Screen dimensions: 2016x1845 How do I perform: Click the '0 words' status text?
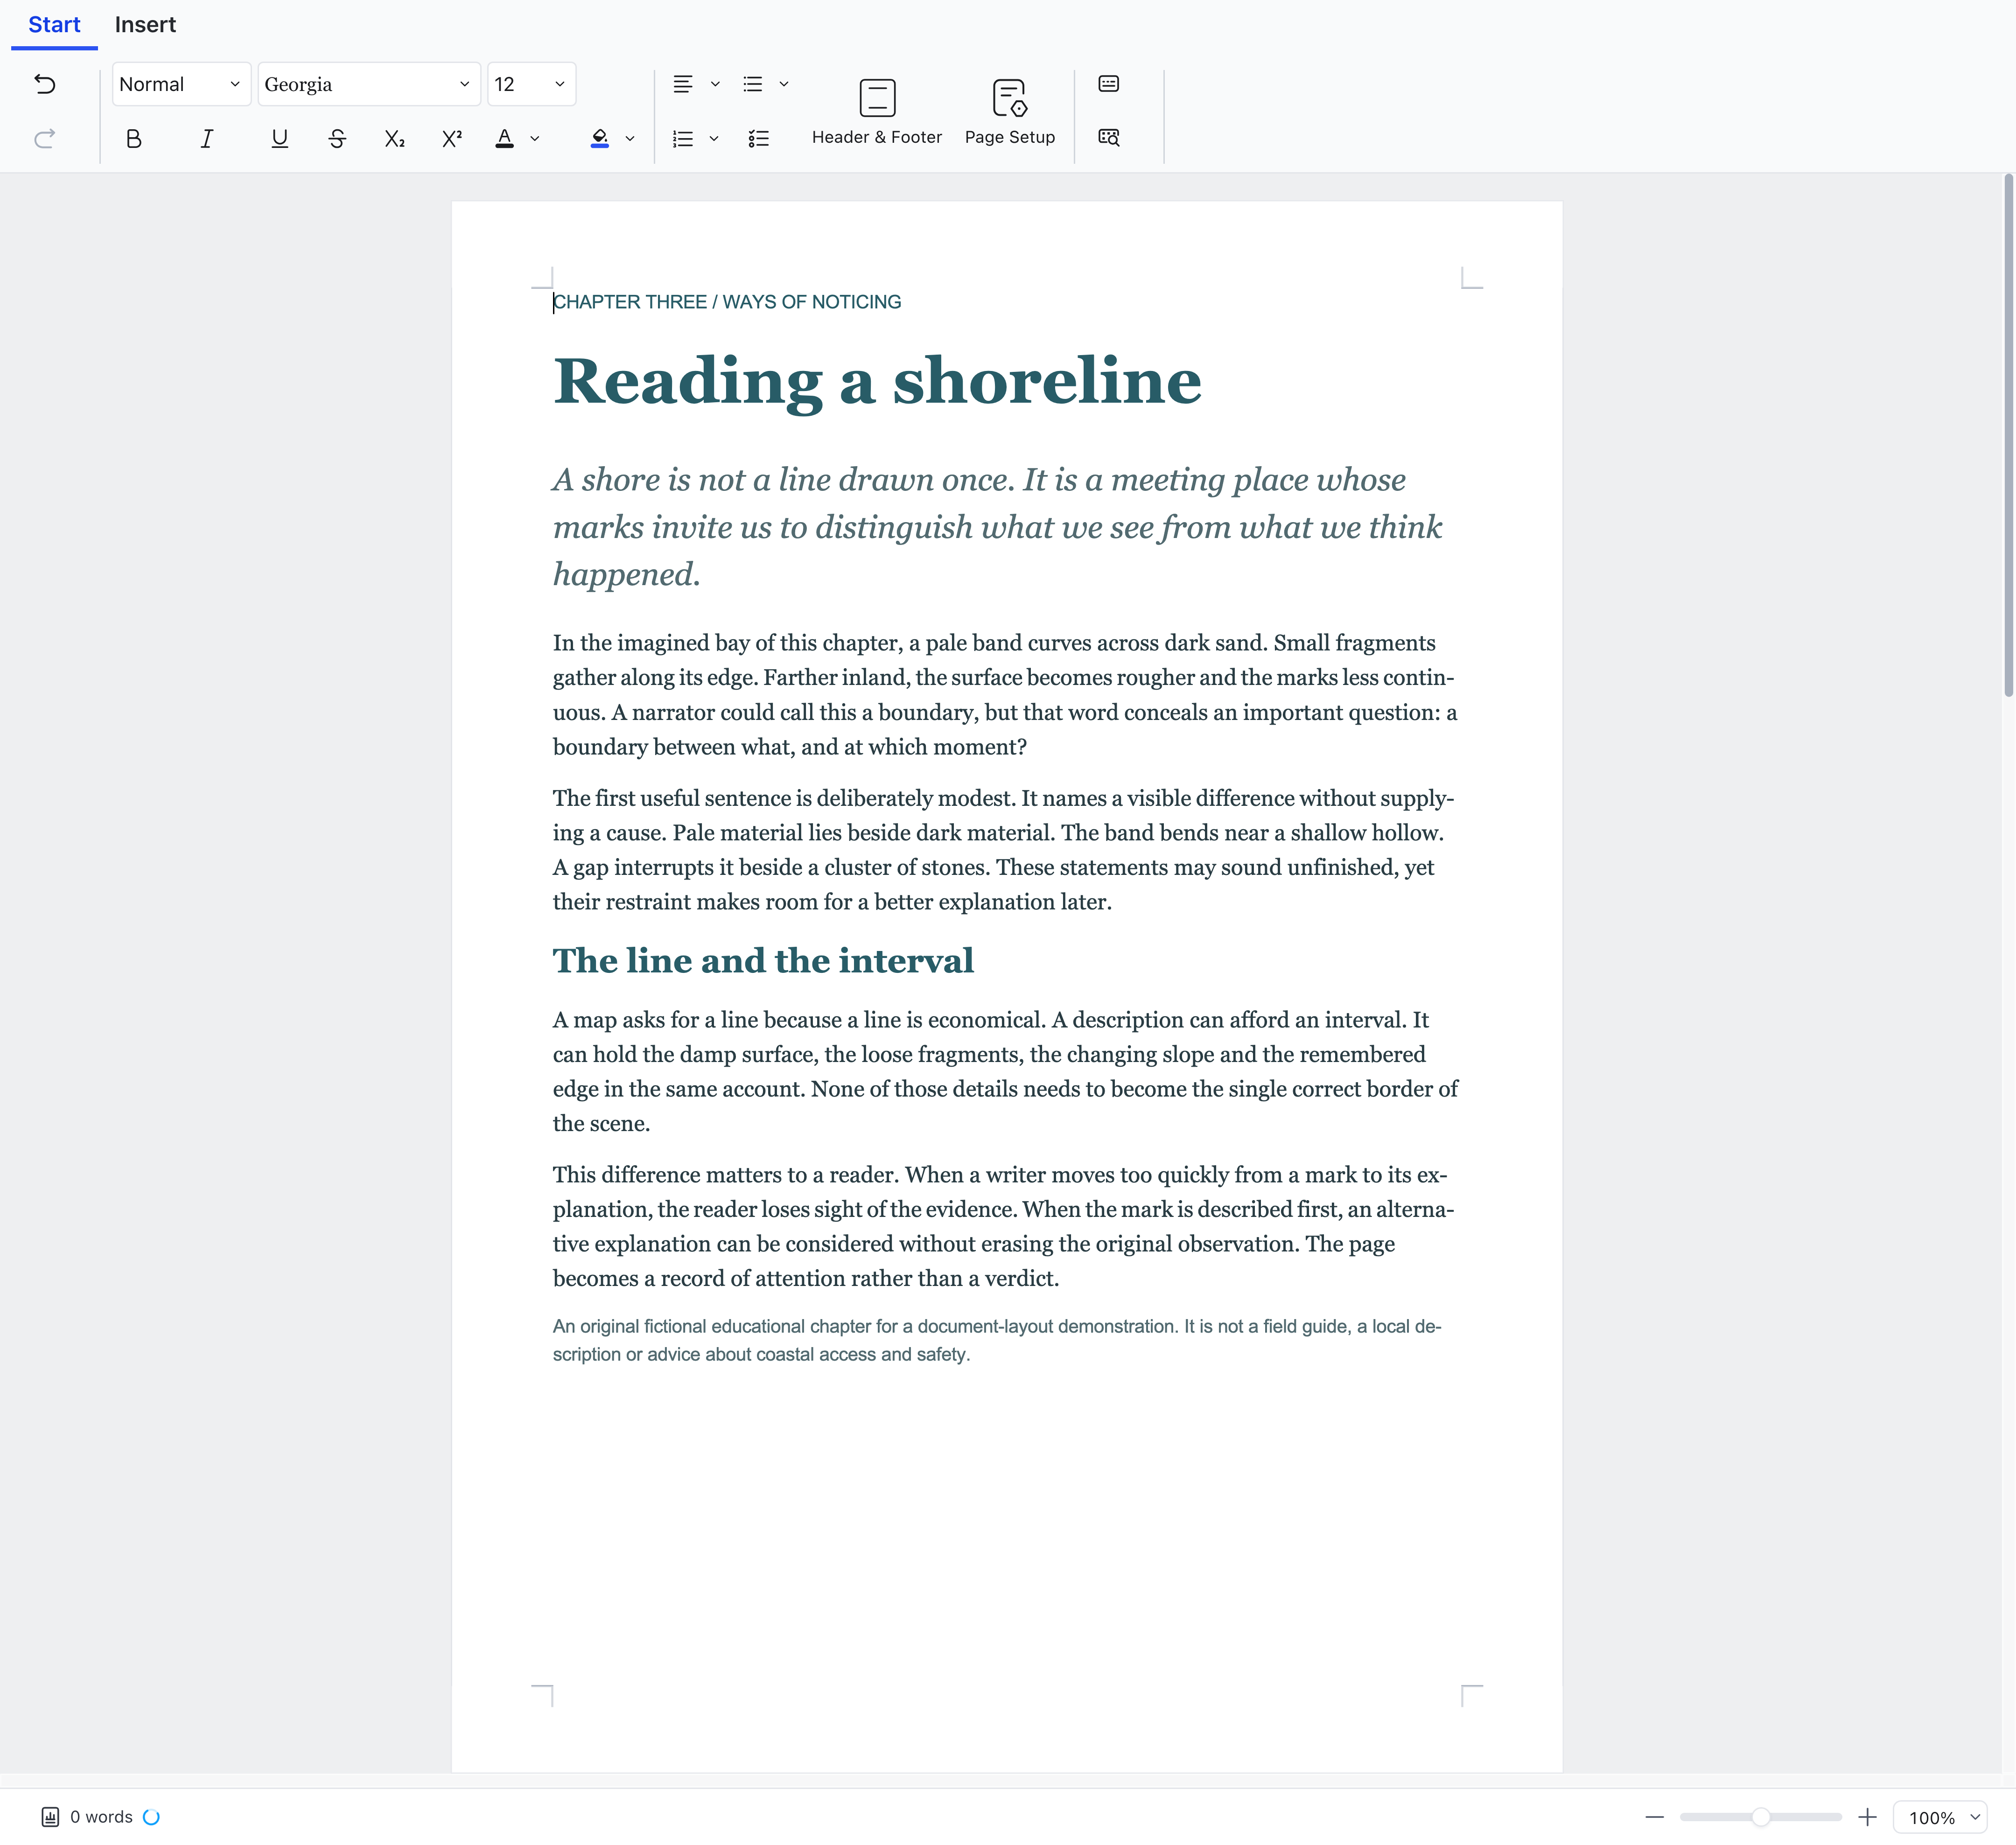coord(101,1817)
